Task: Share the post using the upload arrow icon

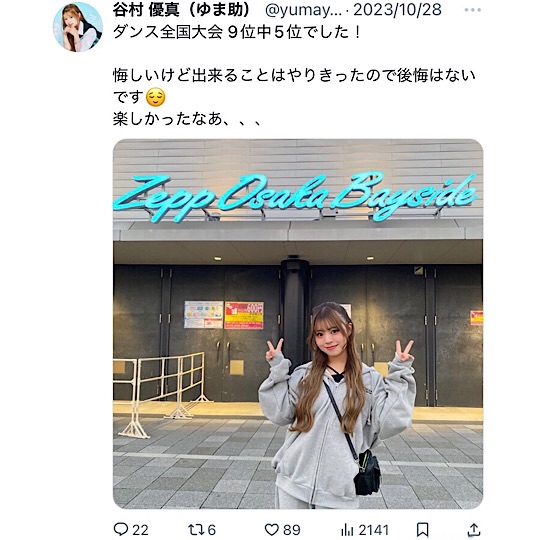Action: [x=474, y=530]
